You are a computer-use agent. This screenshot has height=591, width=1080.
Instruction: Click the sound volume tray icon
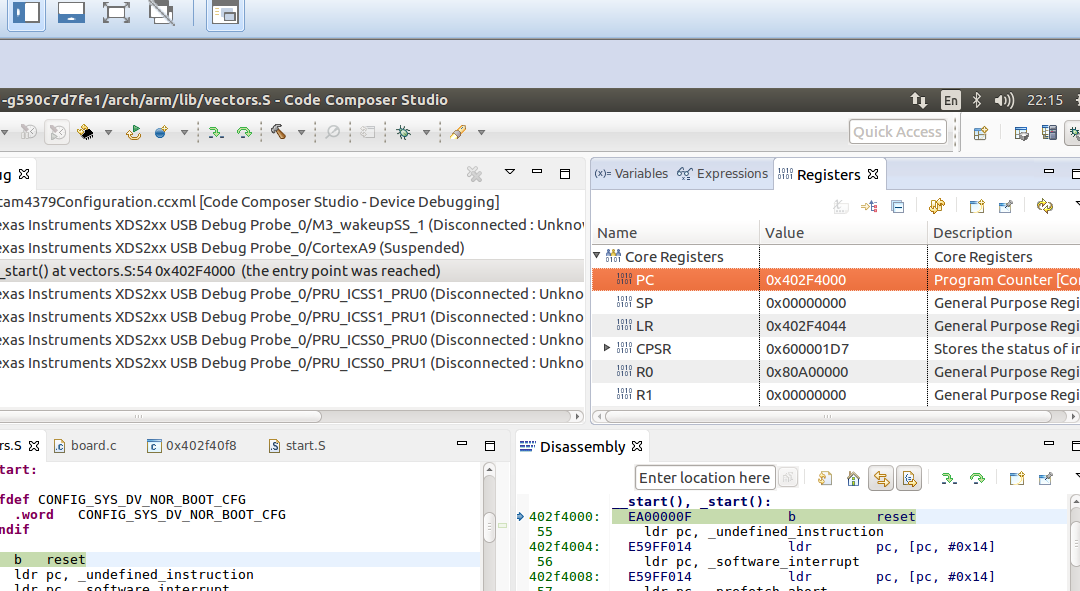pos(1004,101)
